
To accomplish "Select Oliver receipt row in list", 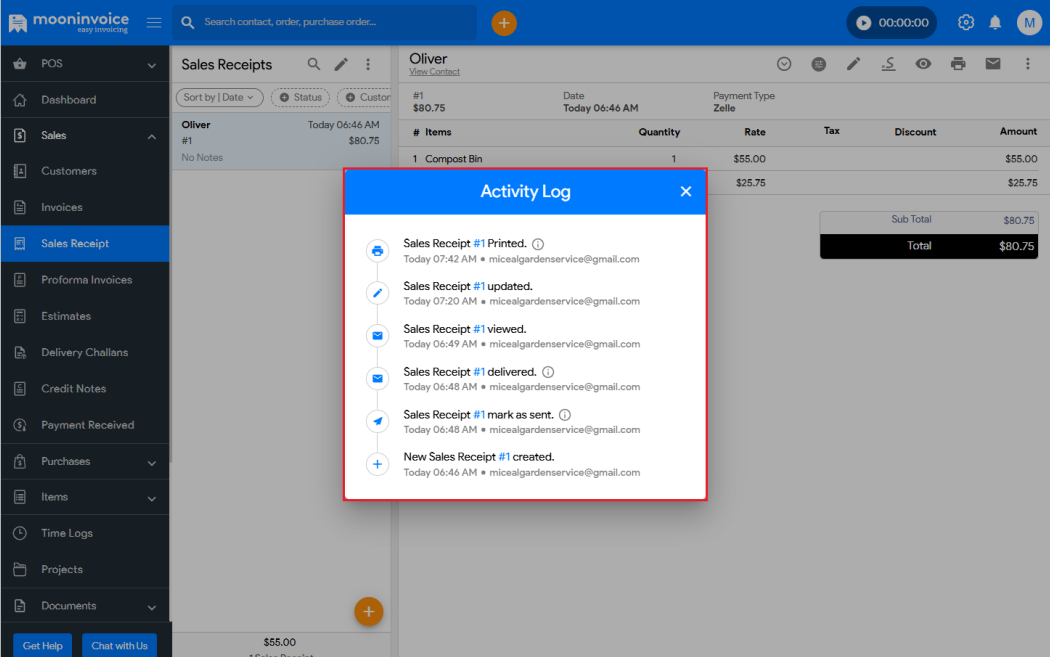I will [281, 141].
